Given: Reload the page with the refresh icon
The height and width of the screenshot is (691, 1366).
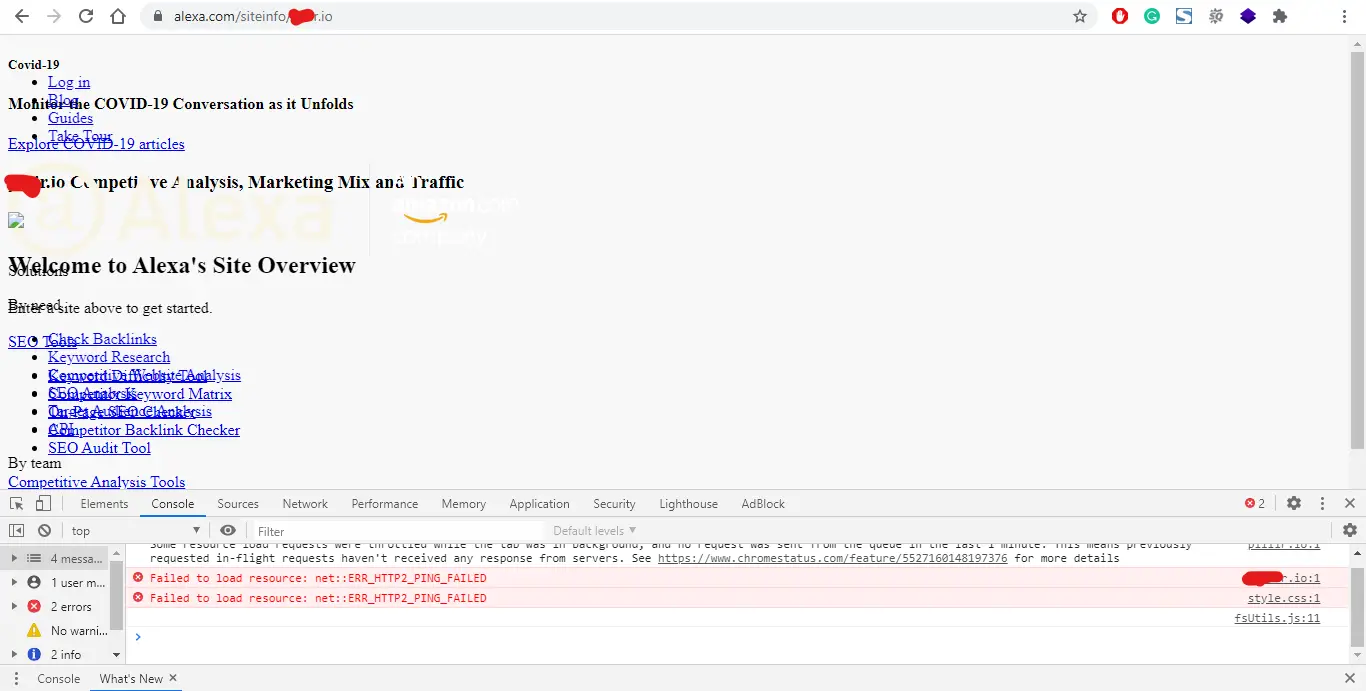Looking at the screenshot, I should coord(86,16).
